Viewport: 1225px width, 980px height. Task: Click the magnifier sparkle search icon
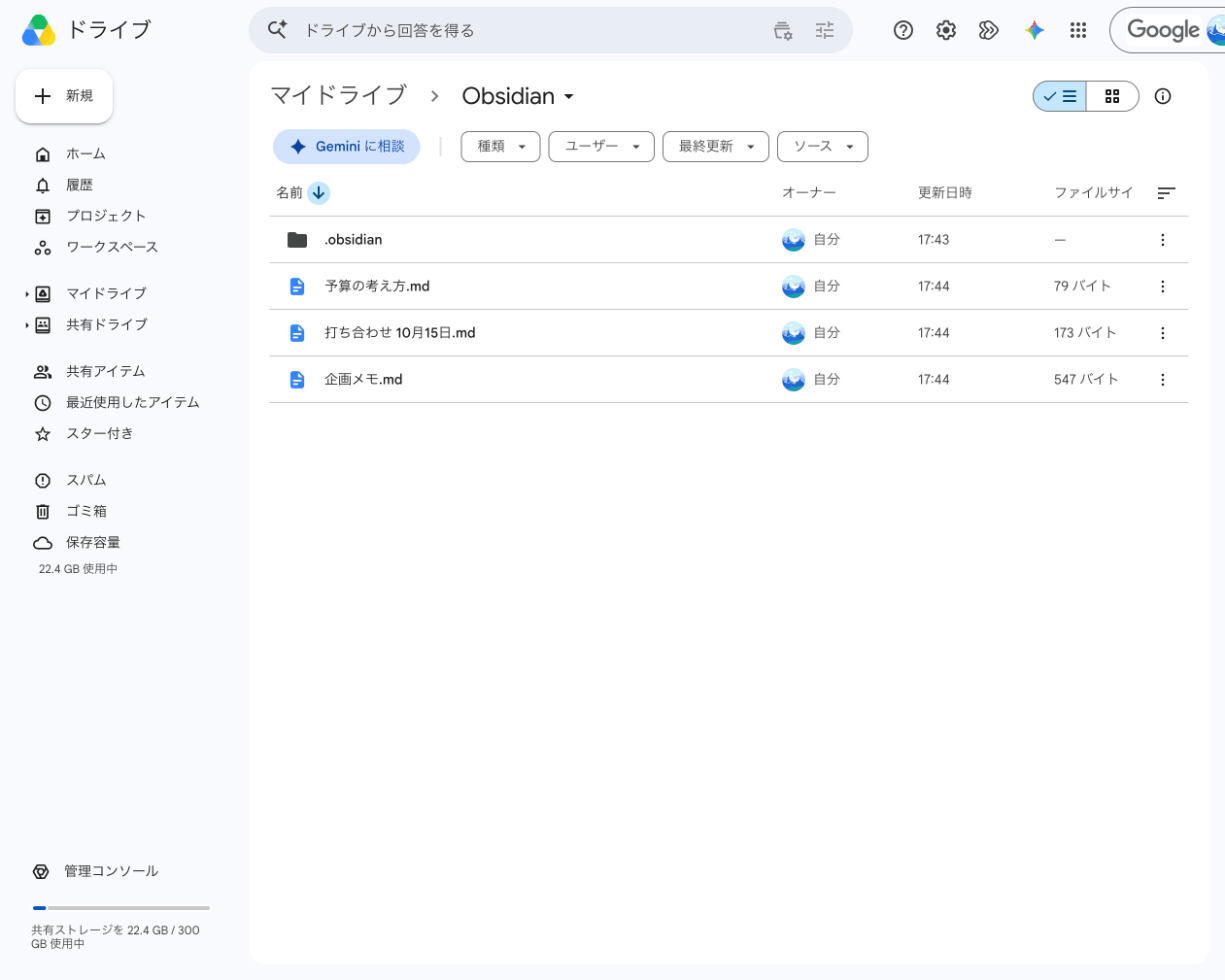click(277, 30)
